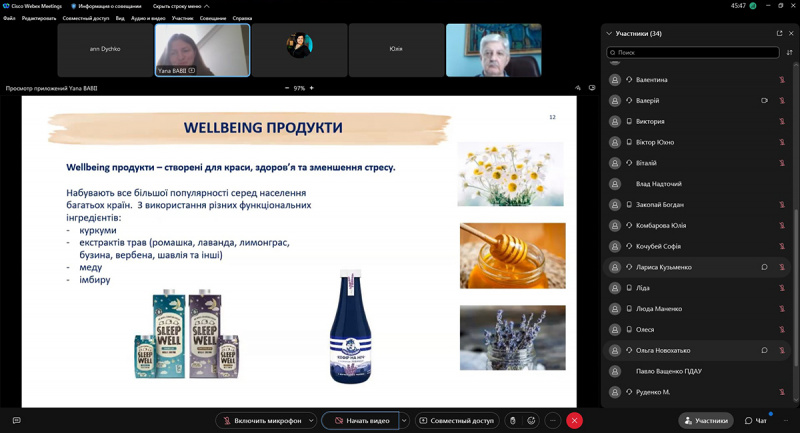Open the Чат panel button
The image size is (800, 433).
pyautogui.click(x=756, y=420)
